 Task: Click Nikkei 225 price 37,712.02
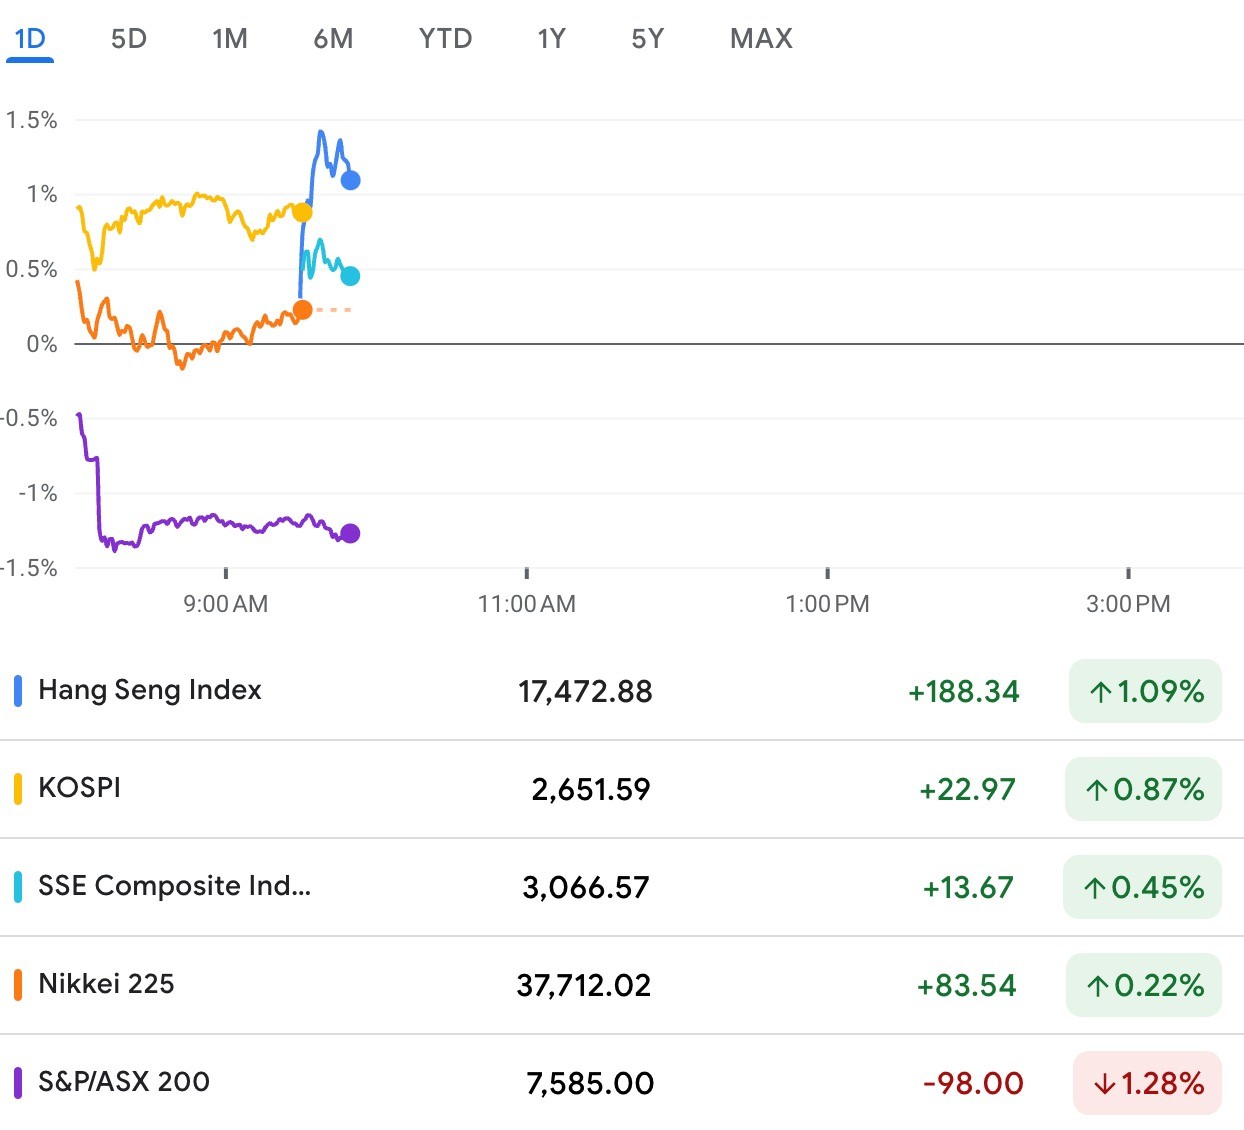click(584, 985)
